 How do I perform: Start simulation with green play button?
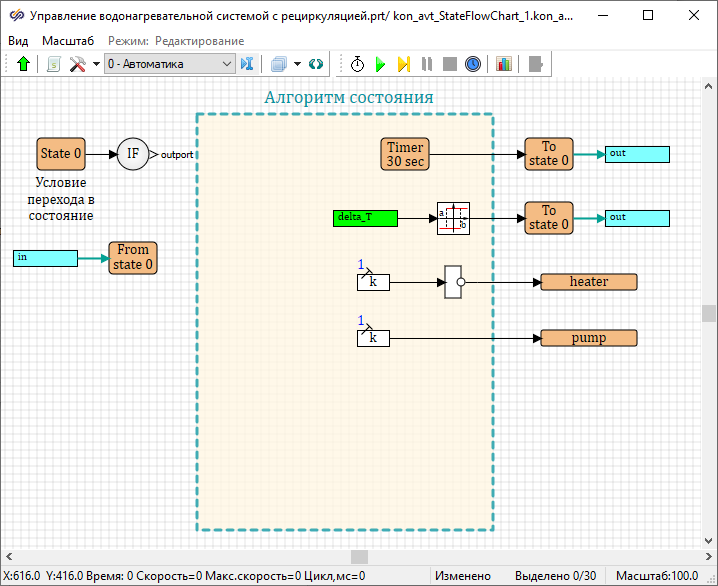click(380, 64)
